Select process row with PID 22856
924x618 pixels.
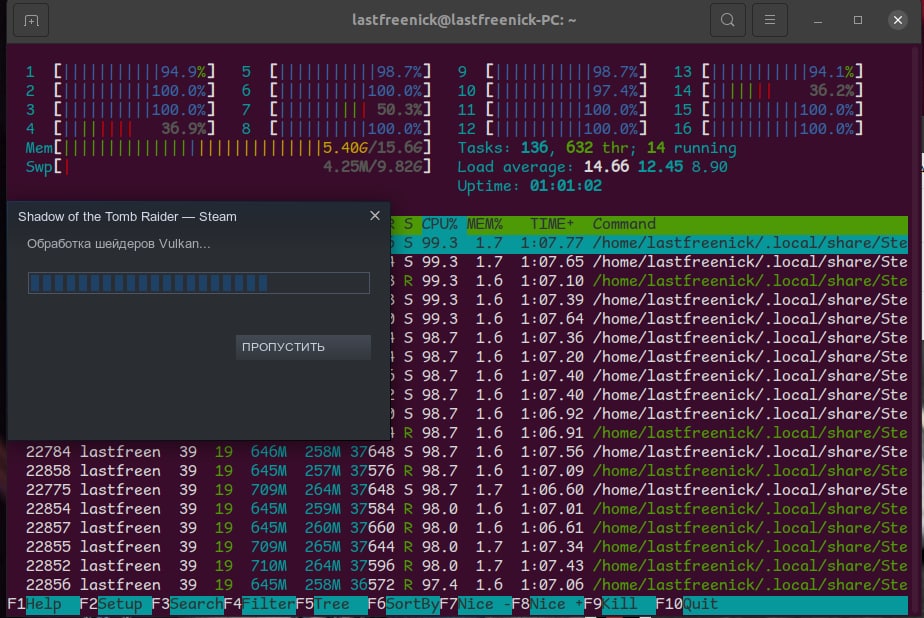[466, 585]
